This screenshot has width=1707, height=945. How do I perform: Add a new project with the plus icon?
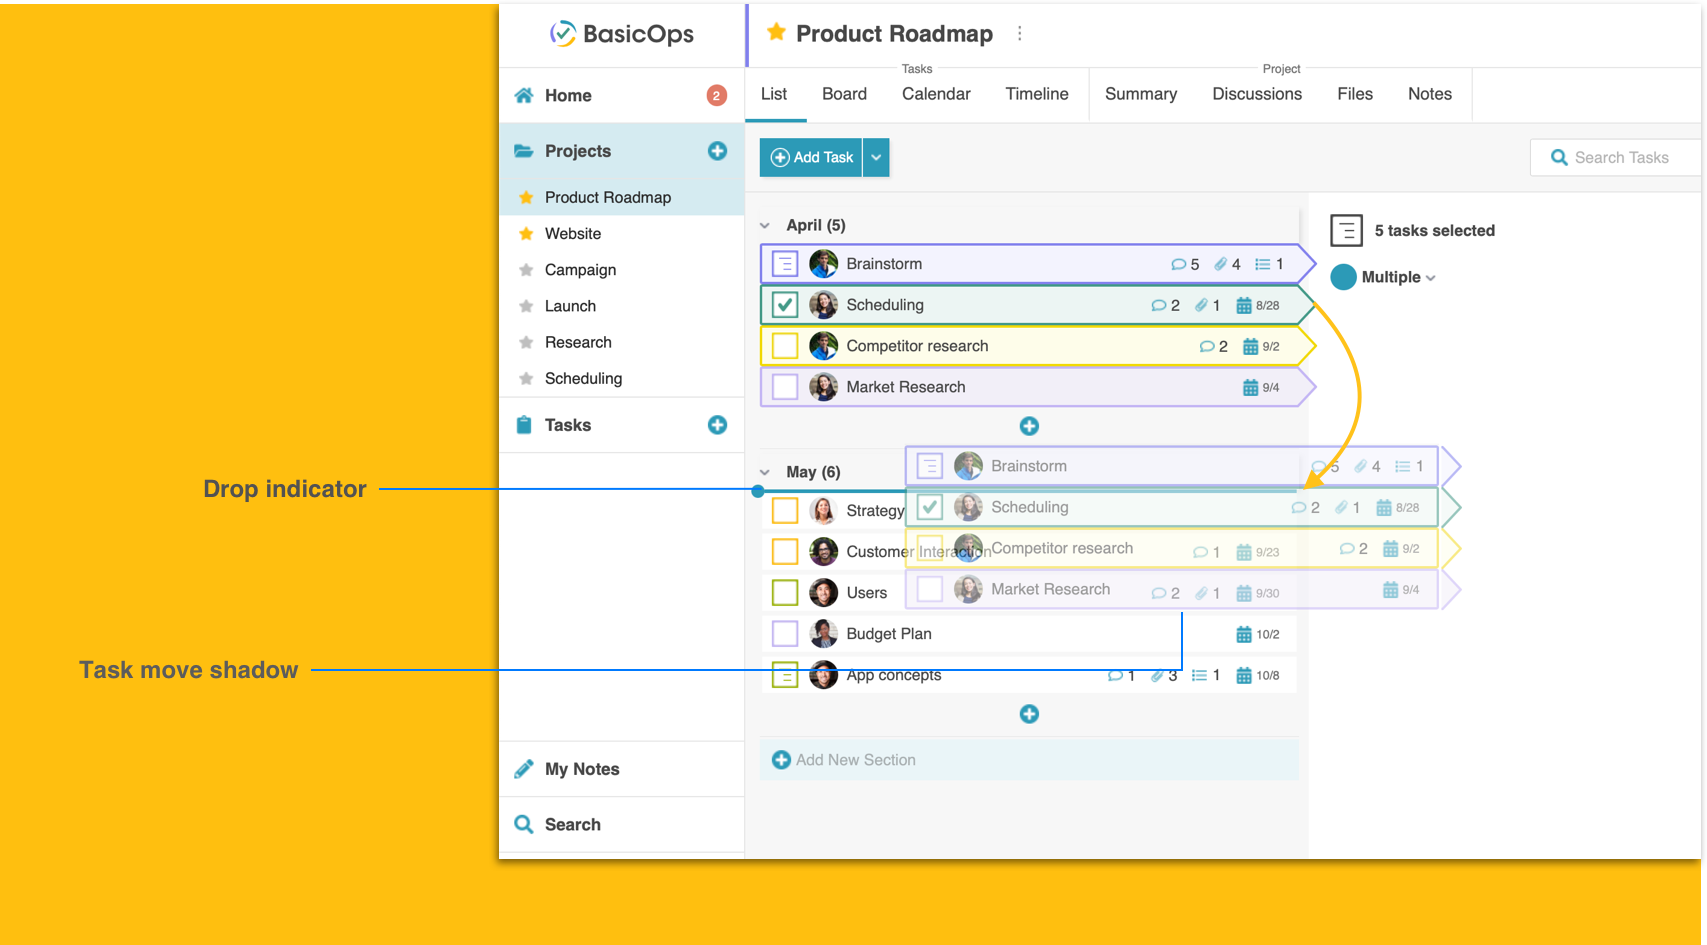click(717, 151)
